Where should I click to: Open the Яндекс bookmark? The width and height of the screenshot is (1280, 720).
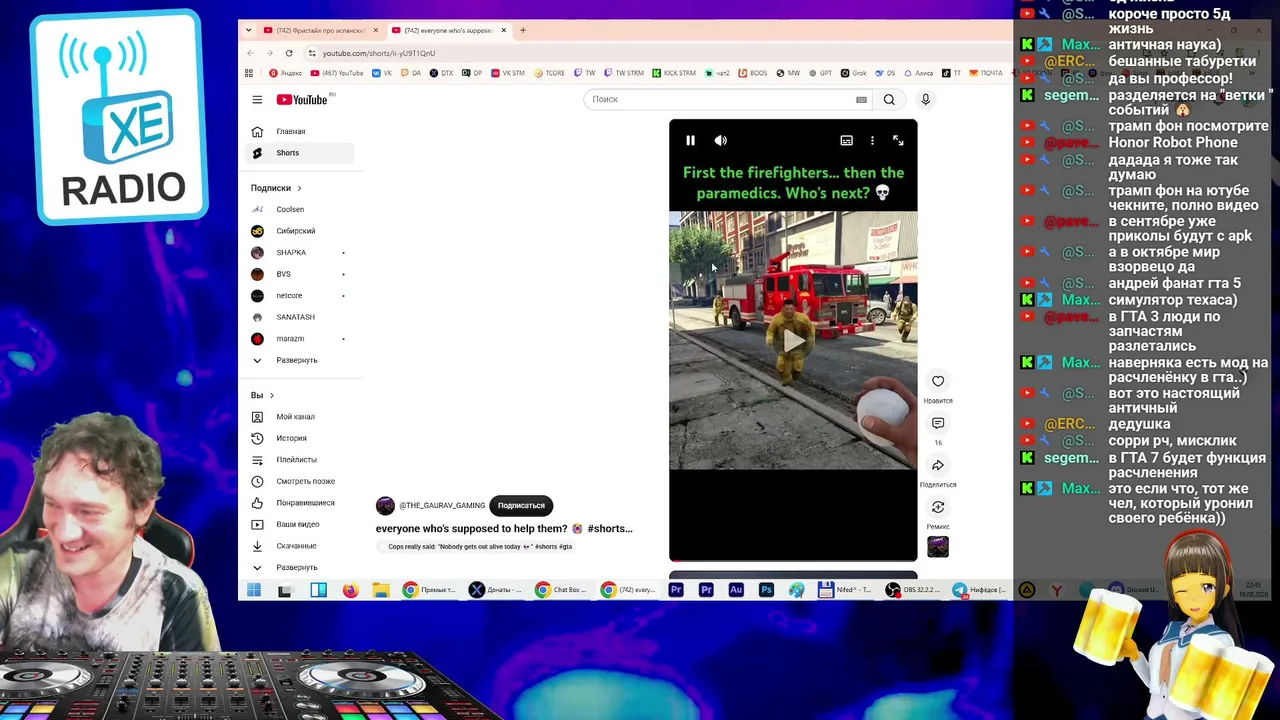tap(286, 73)
